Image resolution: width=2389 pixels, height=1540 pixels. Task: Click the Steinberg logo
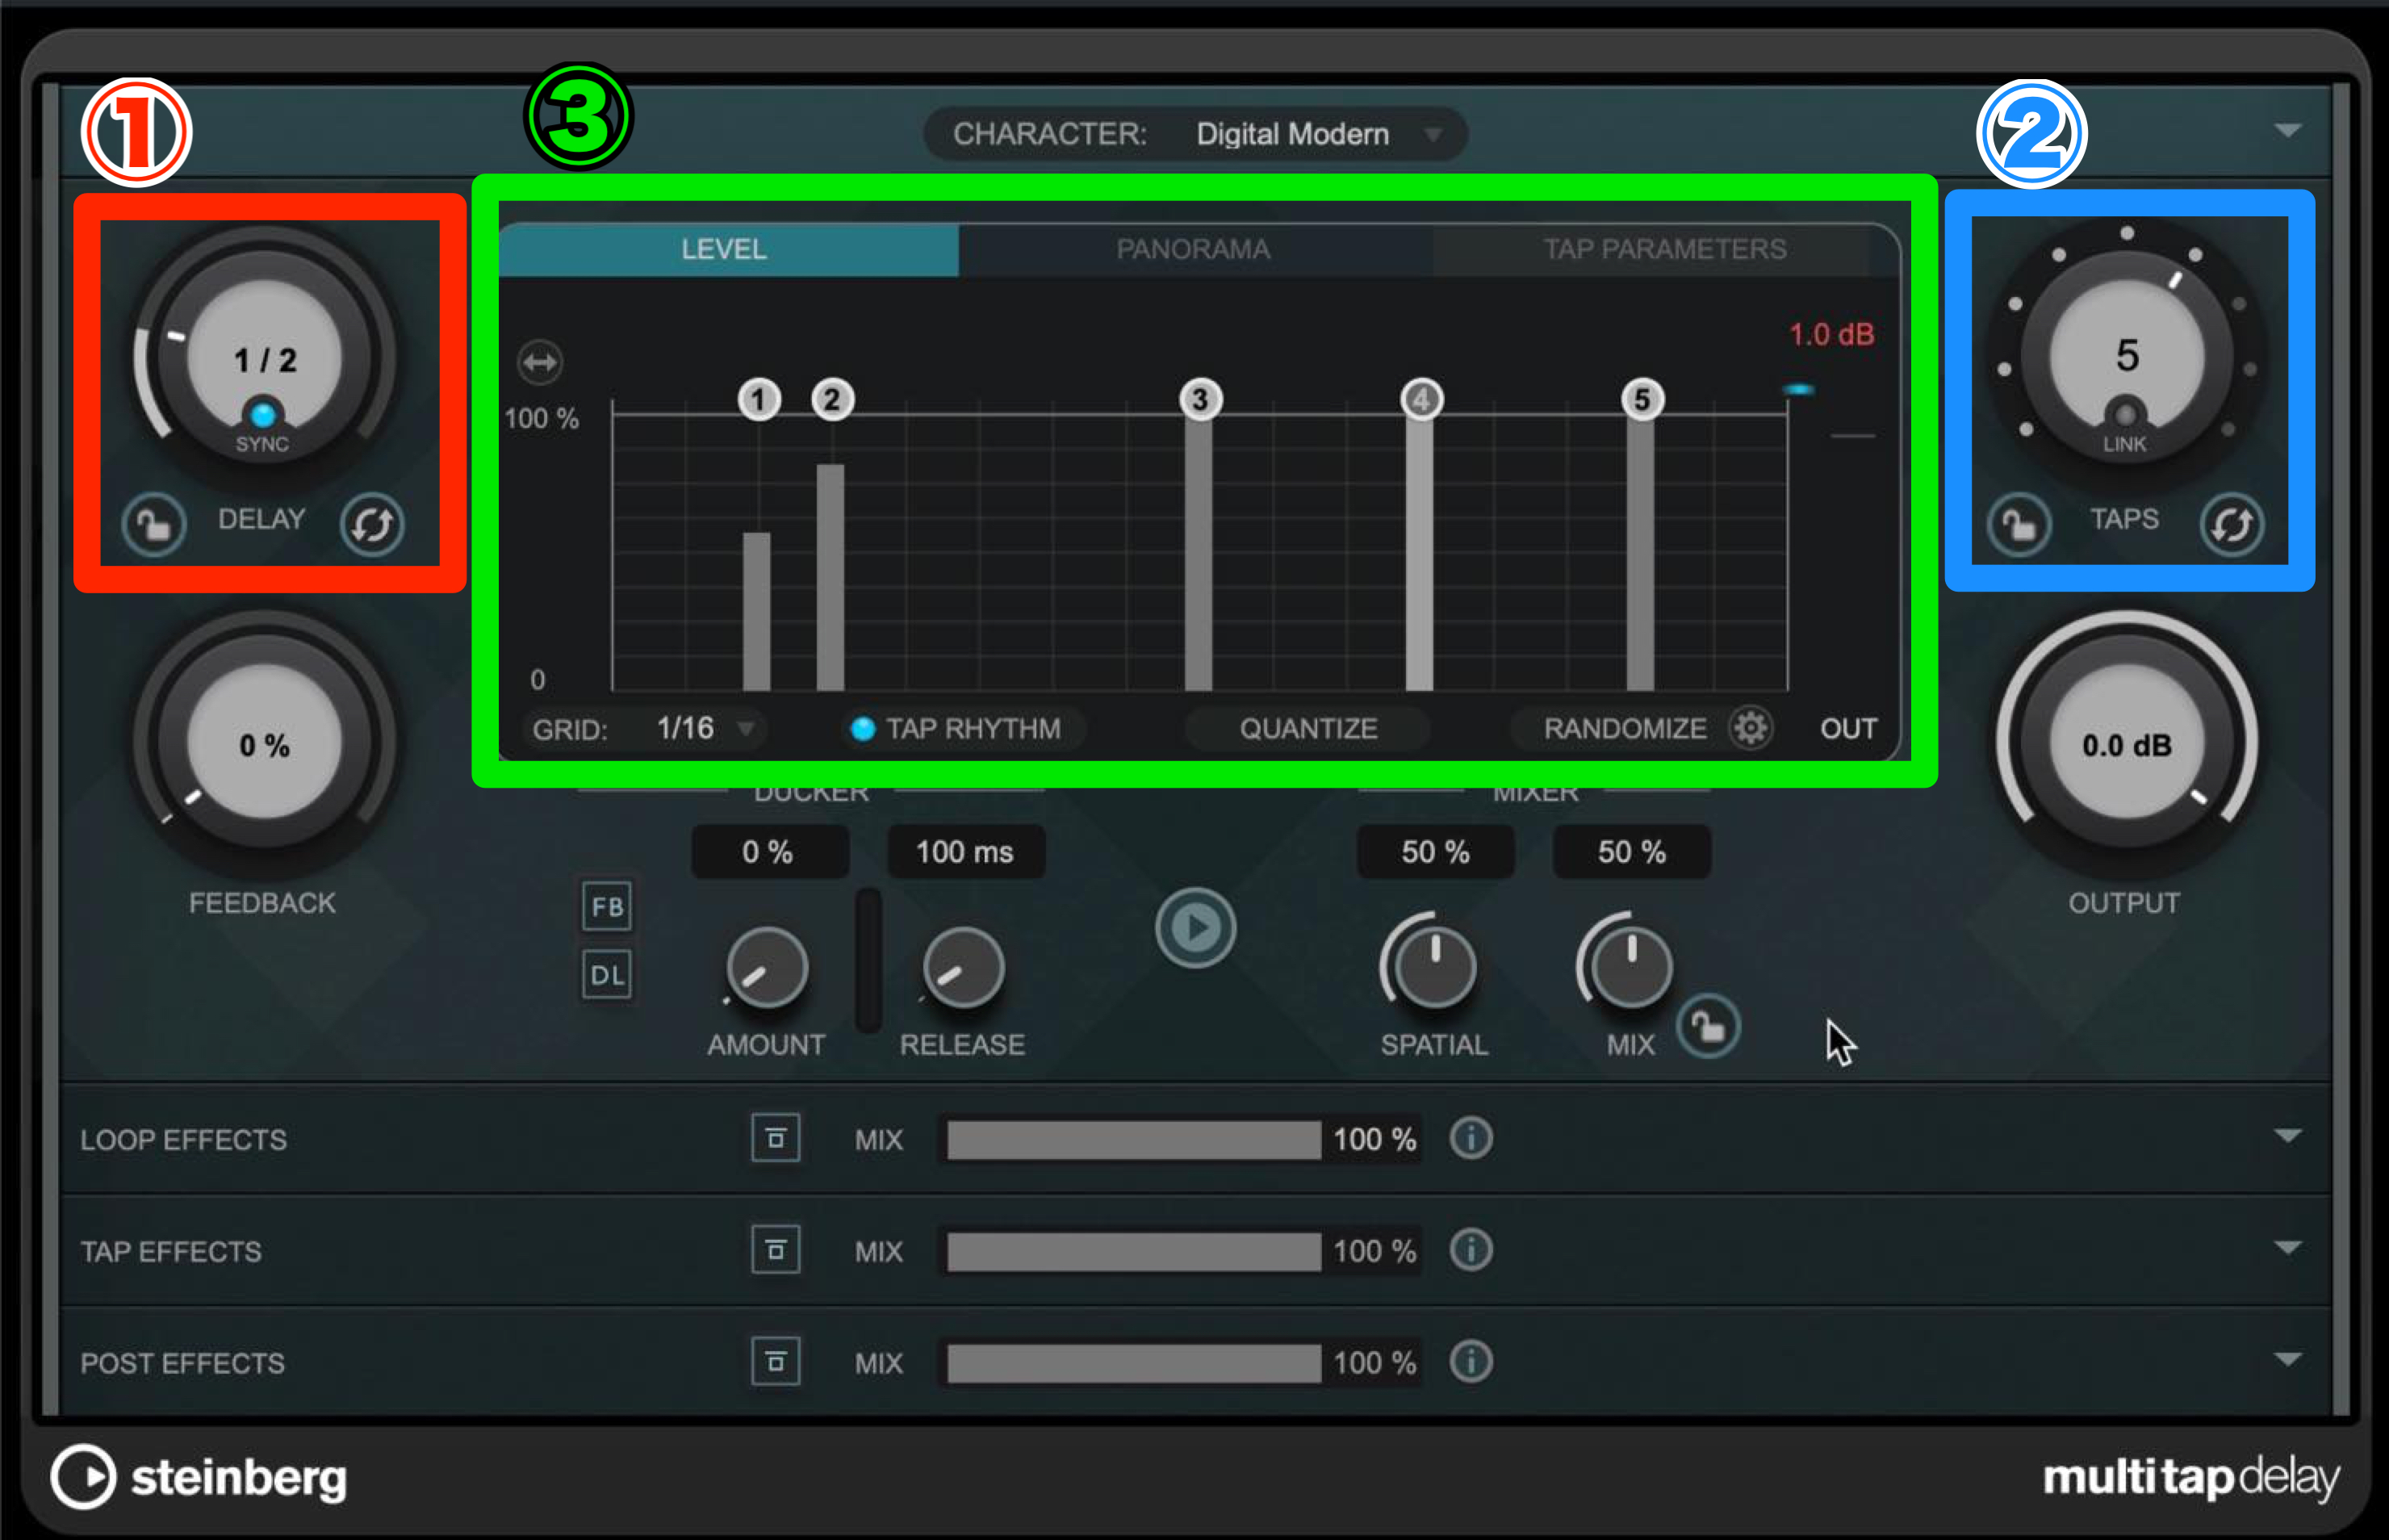click(x=199, y=1477)
